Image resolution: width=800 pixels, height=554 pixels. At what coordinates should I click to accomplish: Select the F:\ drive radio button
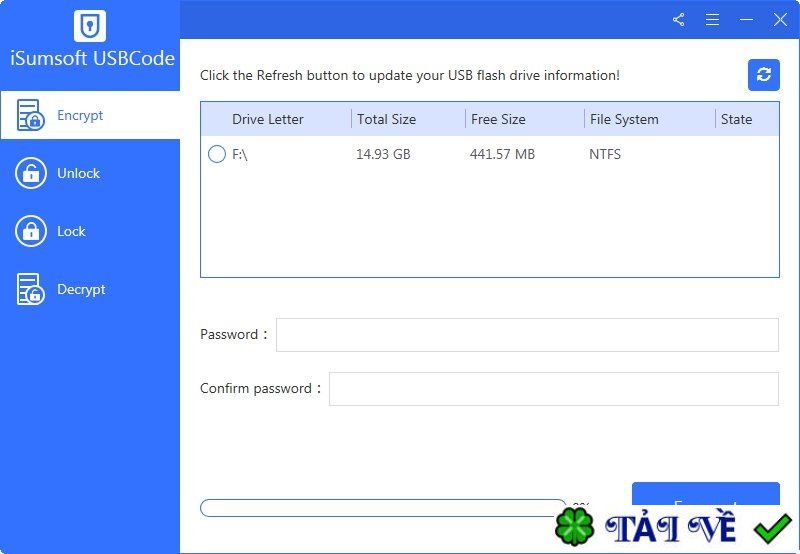tap(217, 154)
